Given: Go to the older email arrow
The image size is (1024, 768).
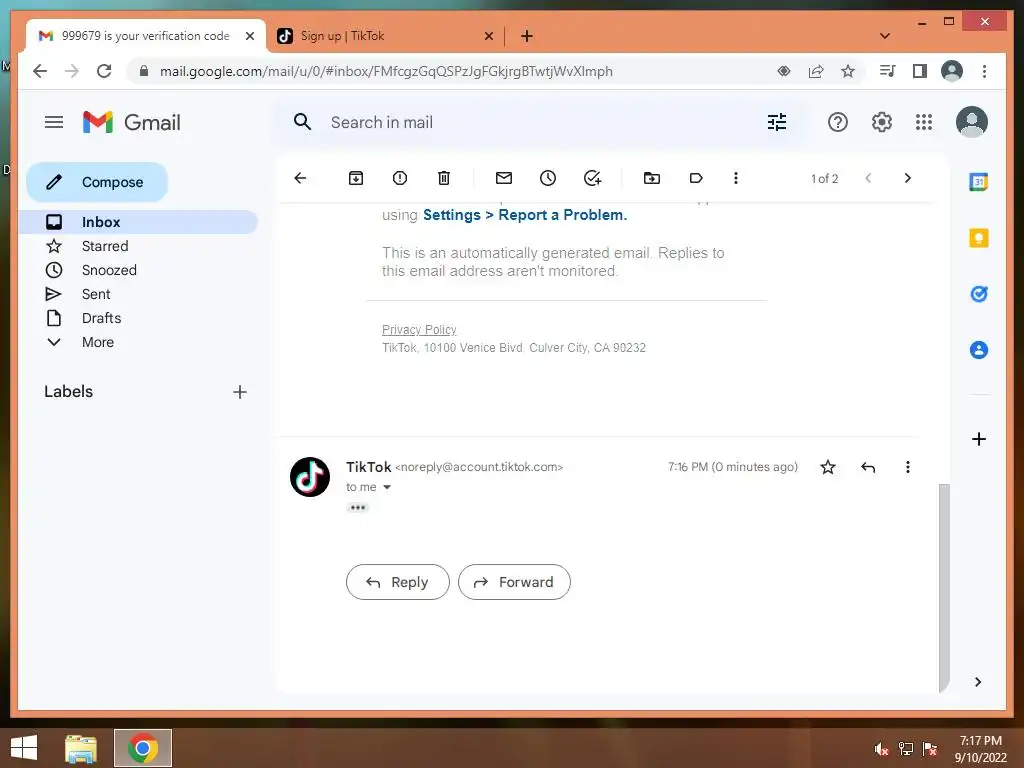Looking at the screenshot, I should point(907,178).
